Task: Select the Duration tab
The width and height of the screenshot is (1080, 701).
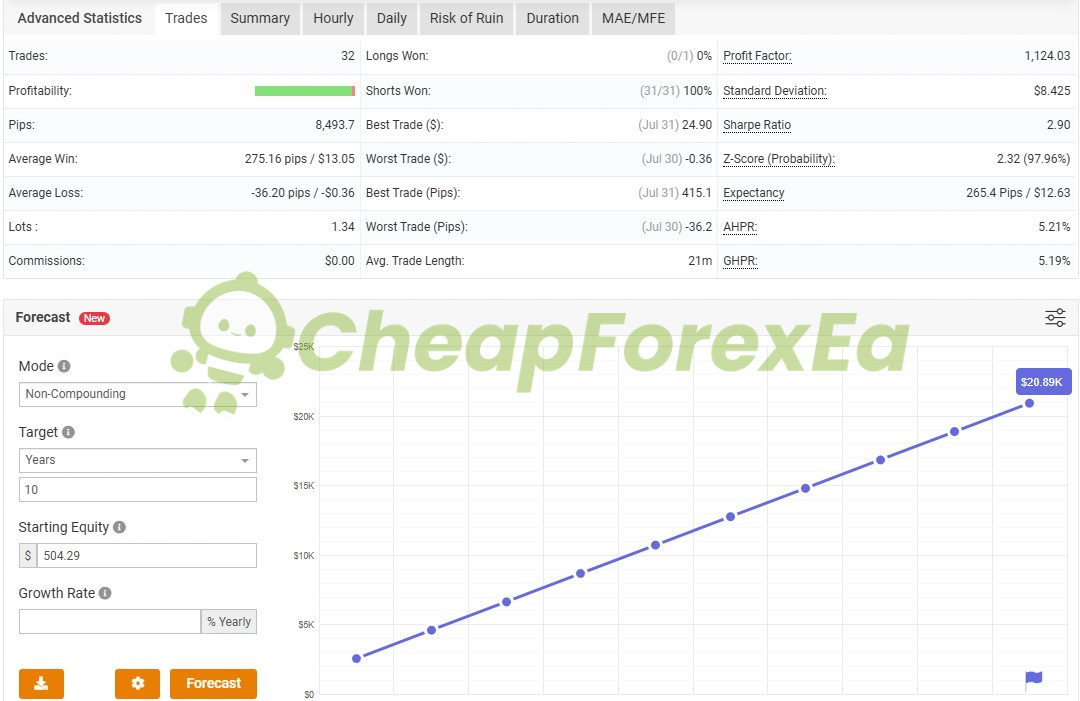Action: click(552, 19)
